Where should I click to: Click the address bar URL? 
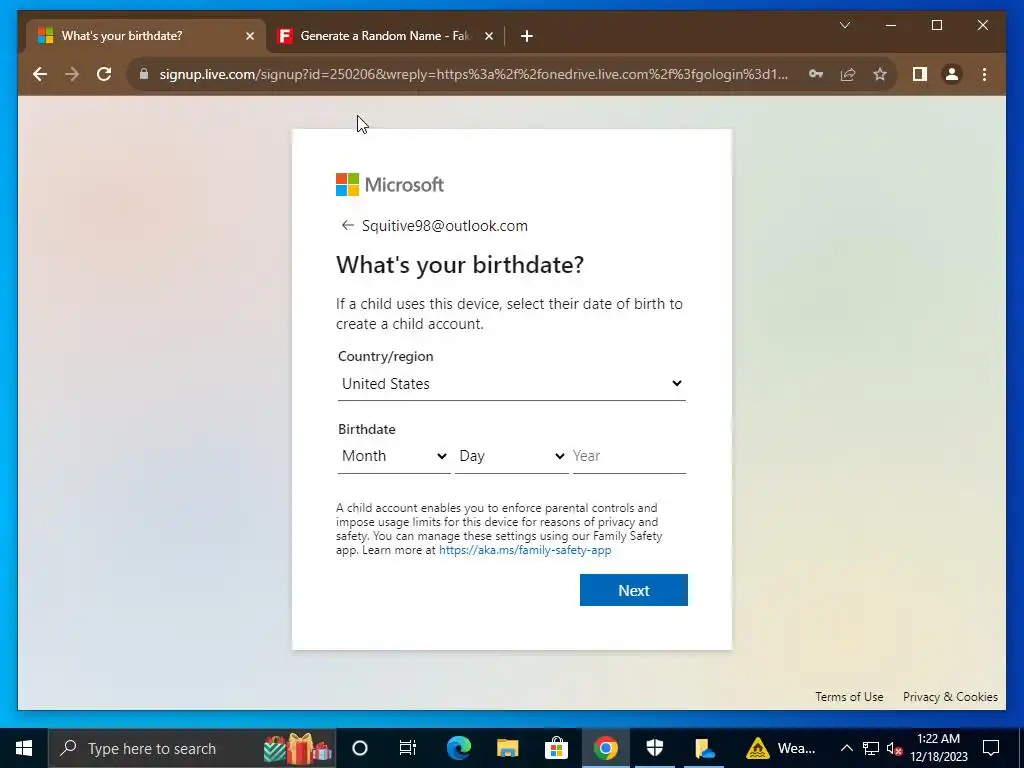pyautogui.click(x=473, y=74)
